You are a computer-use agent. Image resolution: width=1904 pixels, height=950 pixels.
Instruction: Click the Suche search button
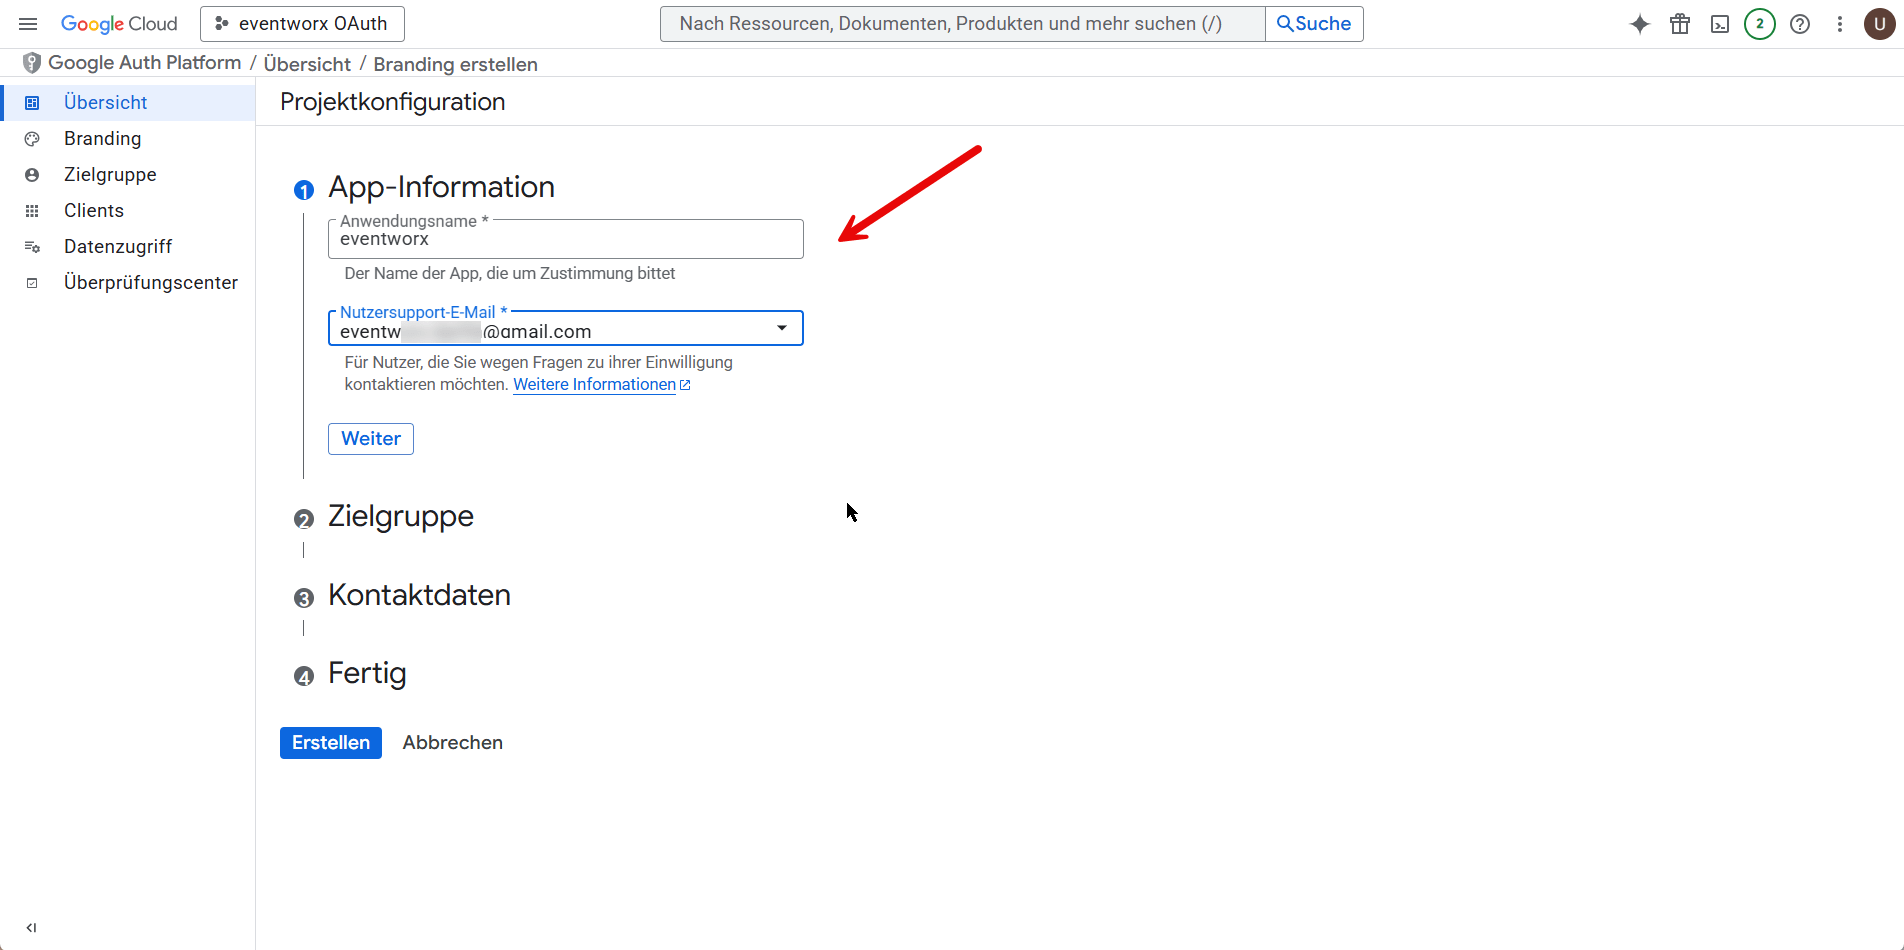tap(1314, 24)
